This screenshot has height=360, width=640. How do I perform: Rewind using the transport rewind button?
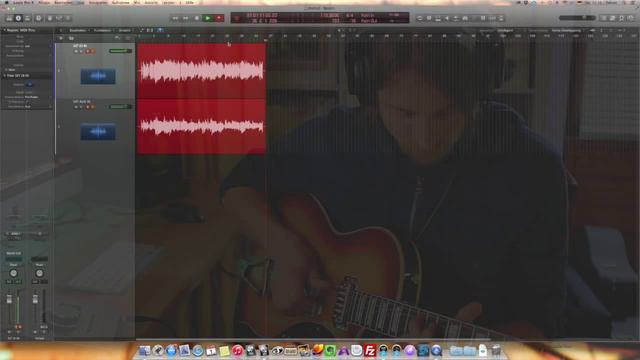[x=175, y=18]
